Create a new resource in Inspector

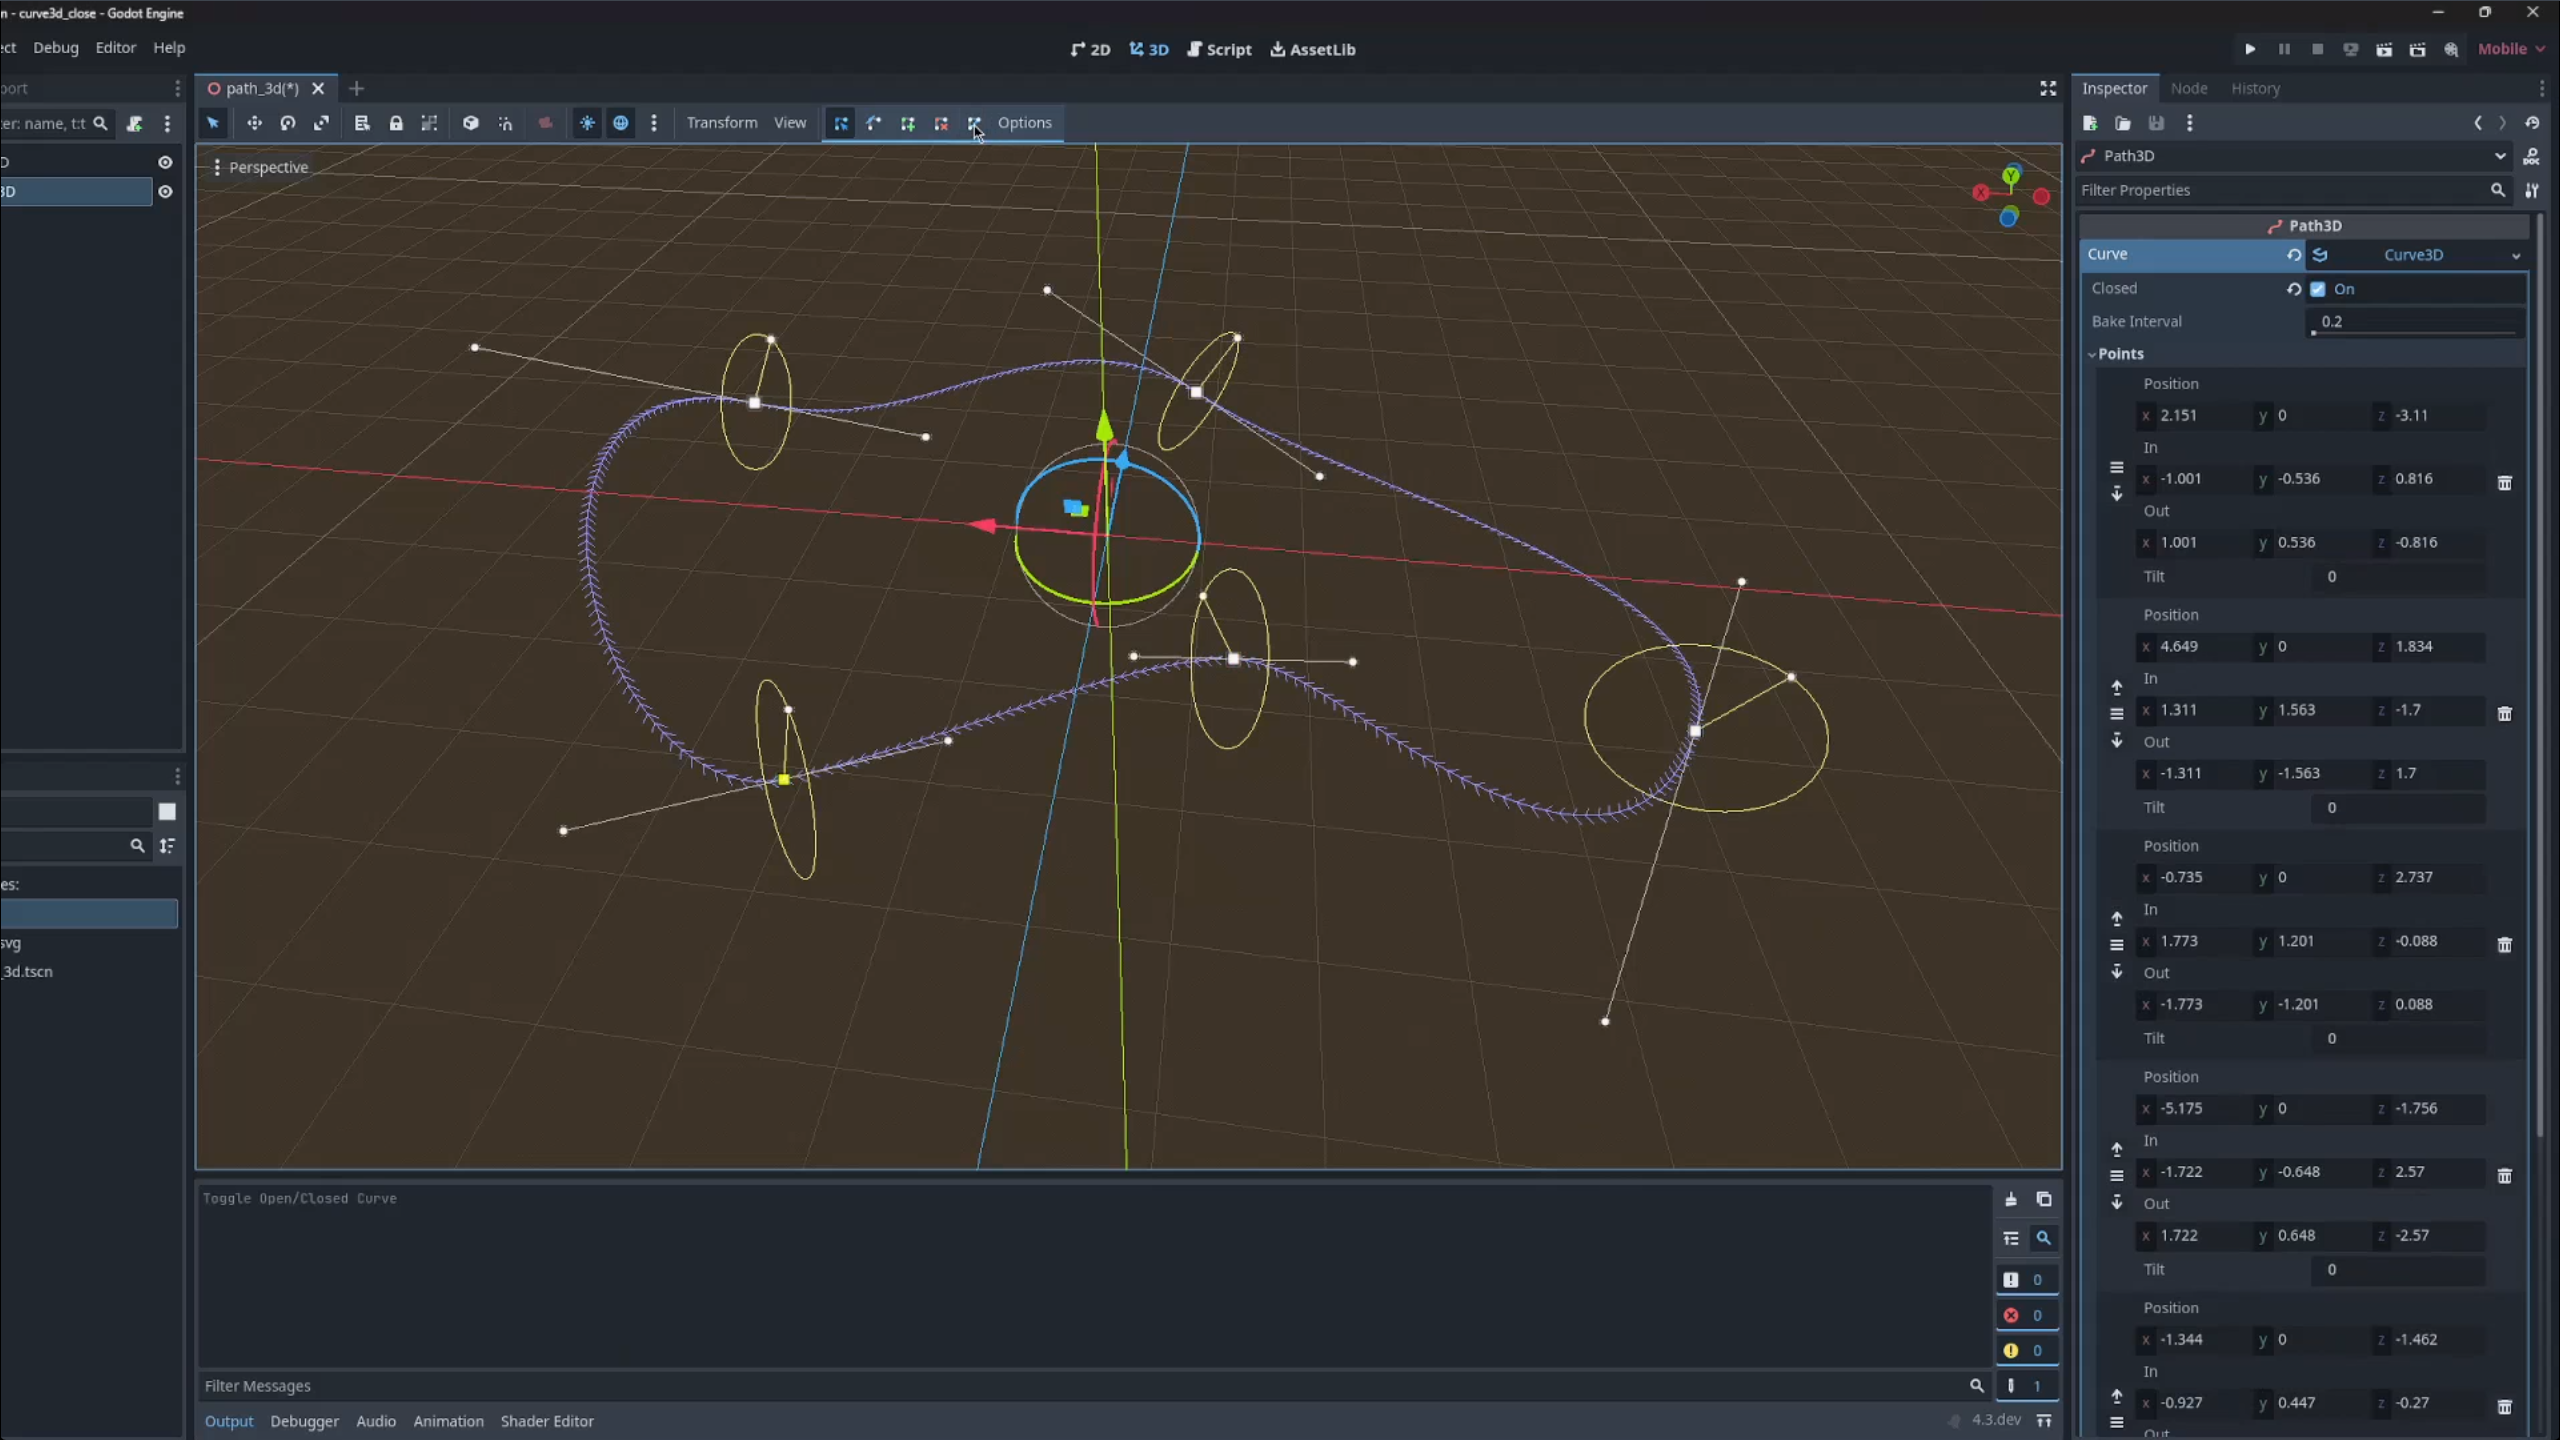pos(2090,123)
